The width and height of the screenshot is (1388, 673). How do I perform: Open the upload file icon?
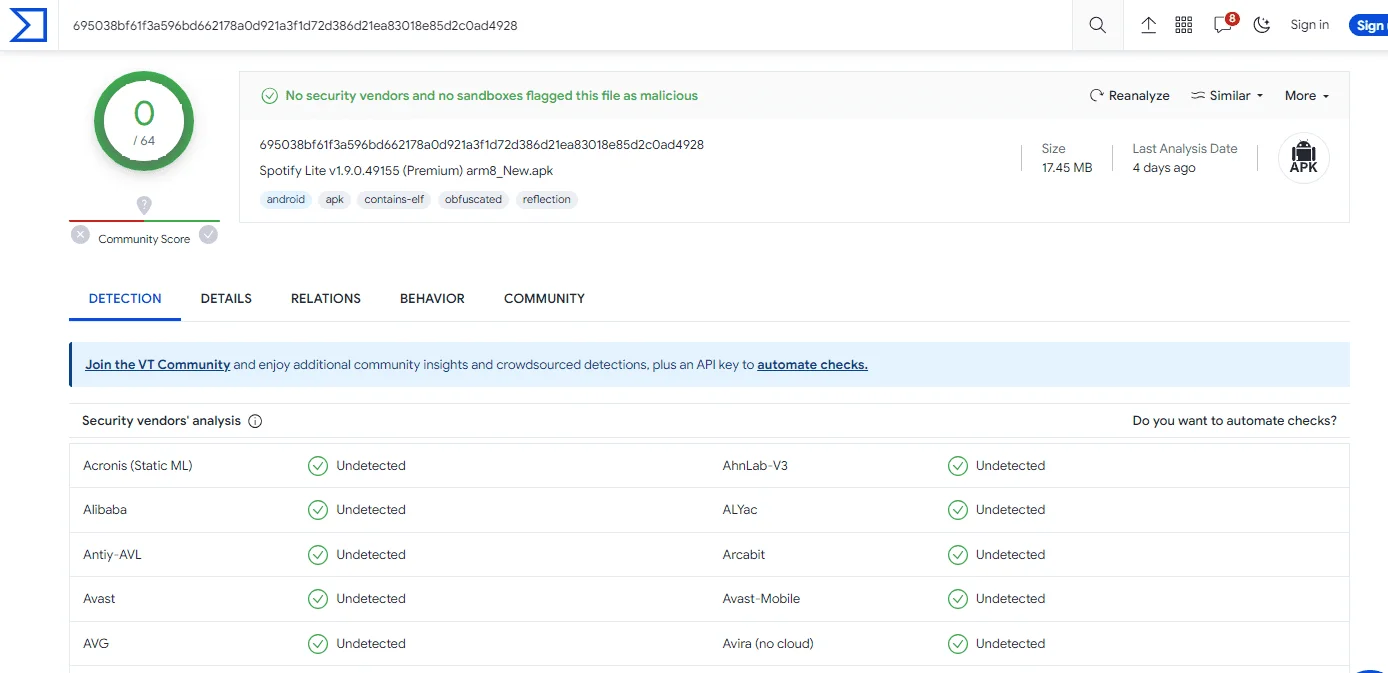1149,25
